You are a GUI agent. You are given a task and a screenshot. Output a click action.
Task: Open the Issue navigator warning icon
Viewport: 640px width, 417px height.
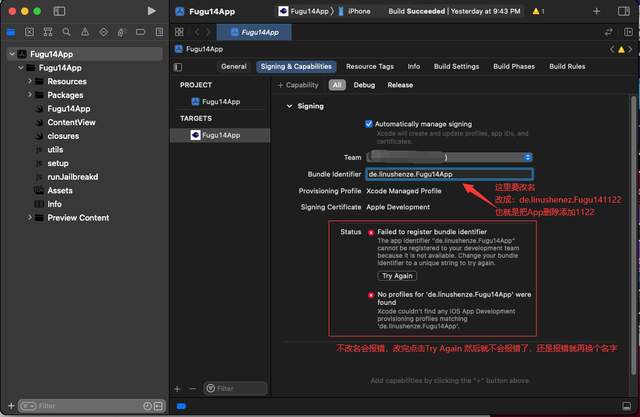[x=85, y=32]
